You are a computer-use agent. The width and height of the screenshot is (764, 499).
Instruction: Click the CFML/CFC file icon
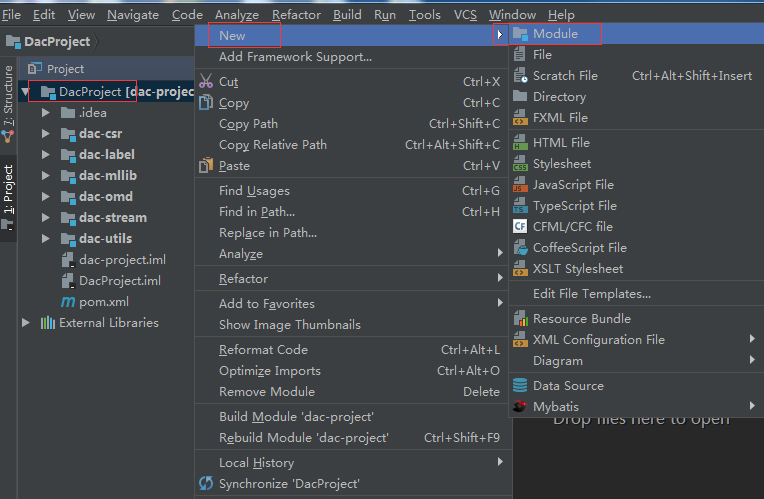[x=520, y=227]
